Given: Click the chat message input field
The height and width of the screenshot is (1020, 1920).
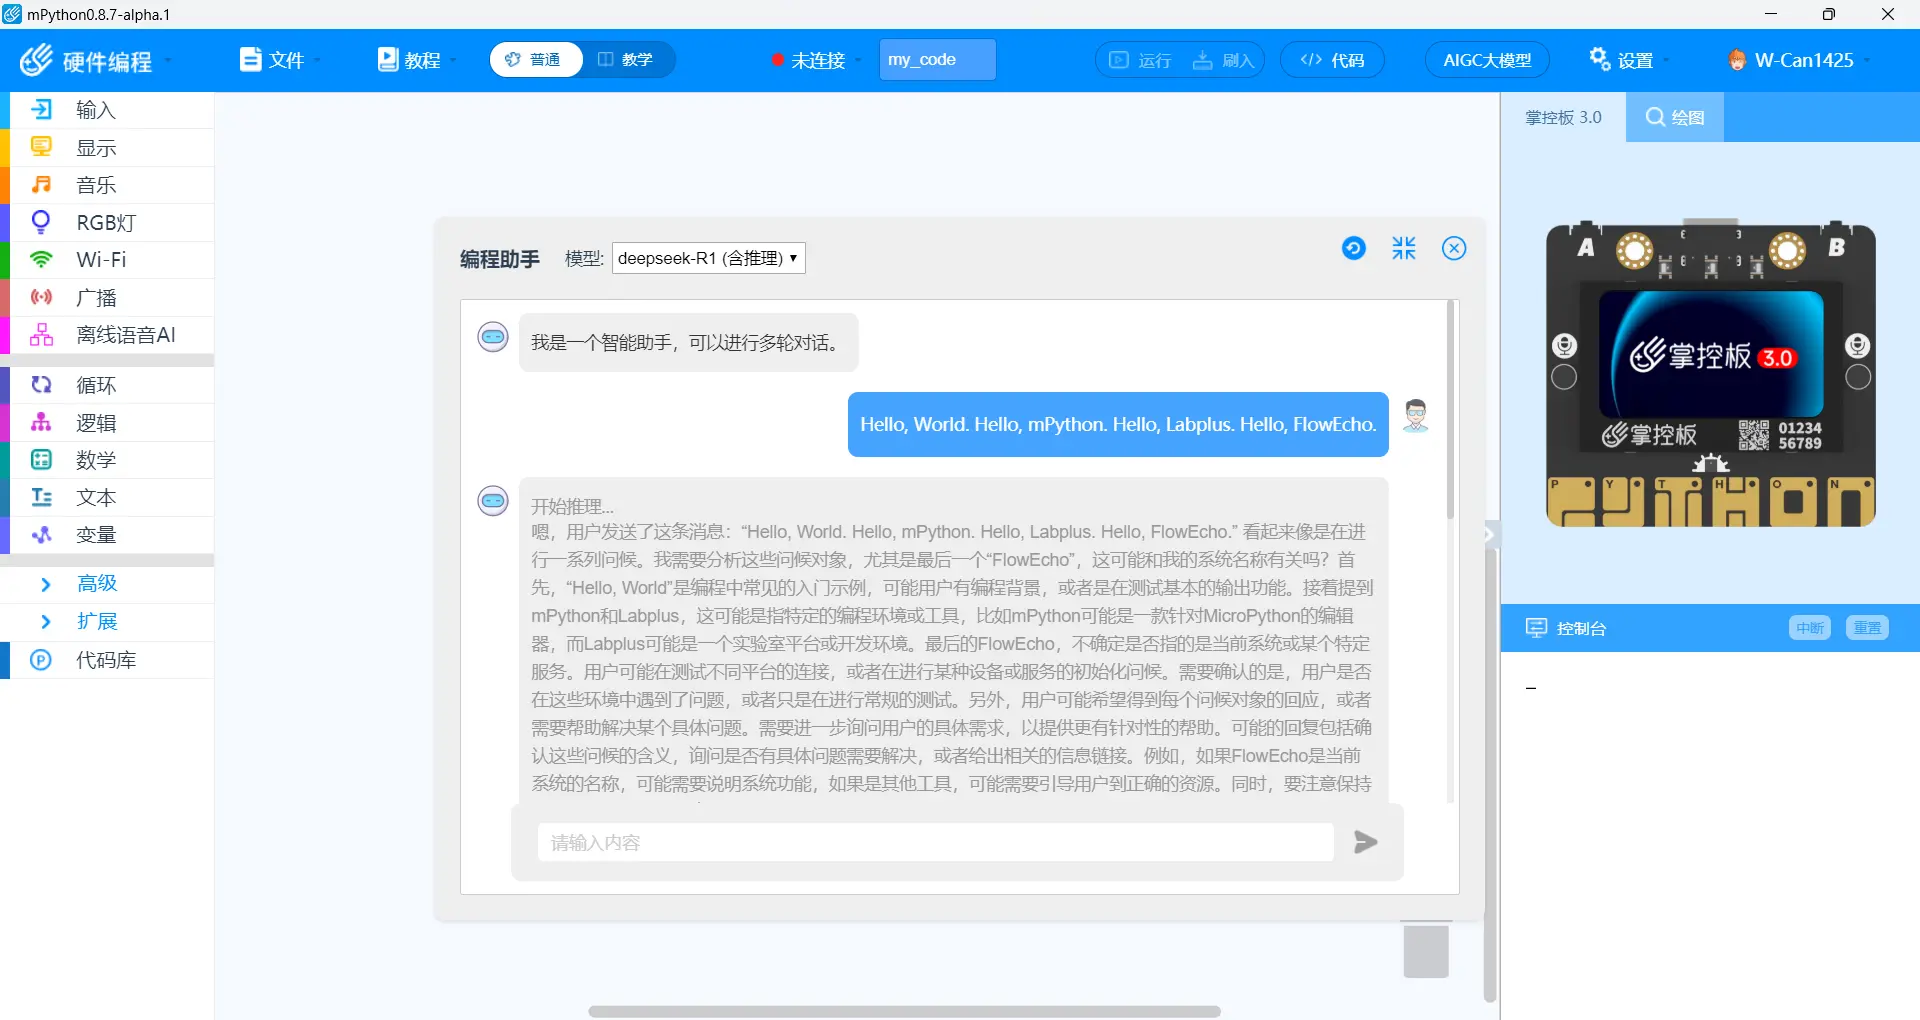Looking at the screenshot, I should (935, 842).
